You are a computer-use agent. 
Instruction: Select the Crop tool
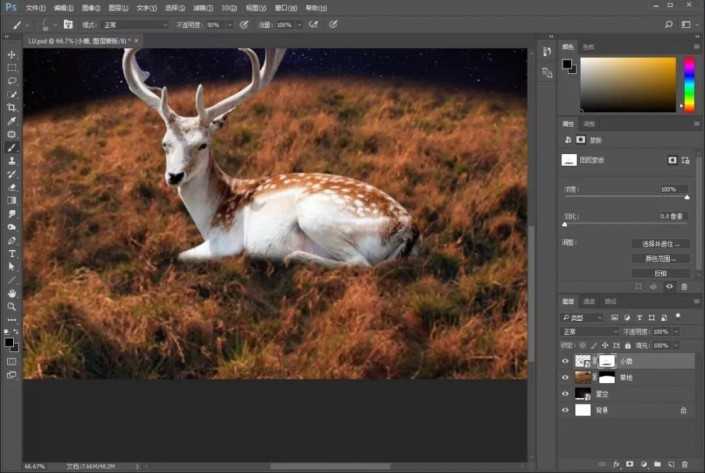coord(12,107)
